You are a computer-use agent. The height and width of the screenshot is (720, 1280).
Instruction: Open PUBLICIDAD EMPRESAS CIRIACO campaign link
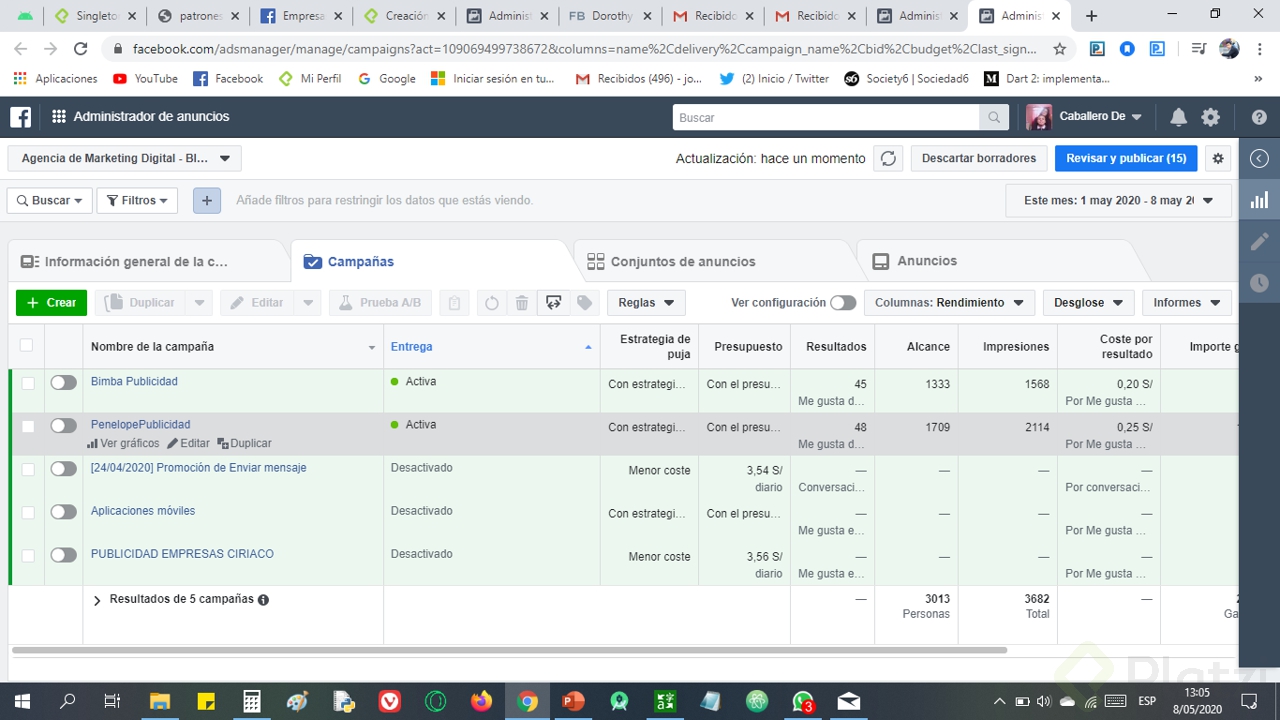point(182,553)
